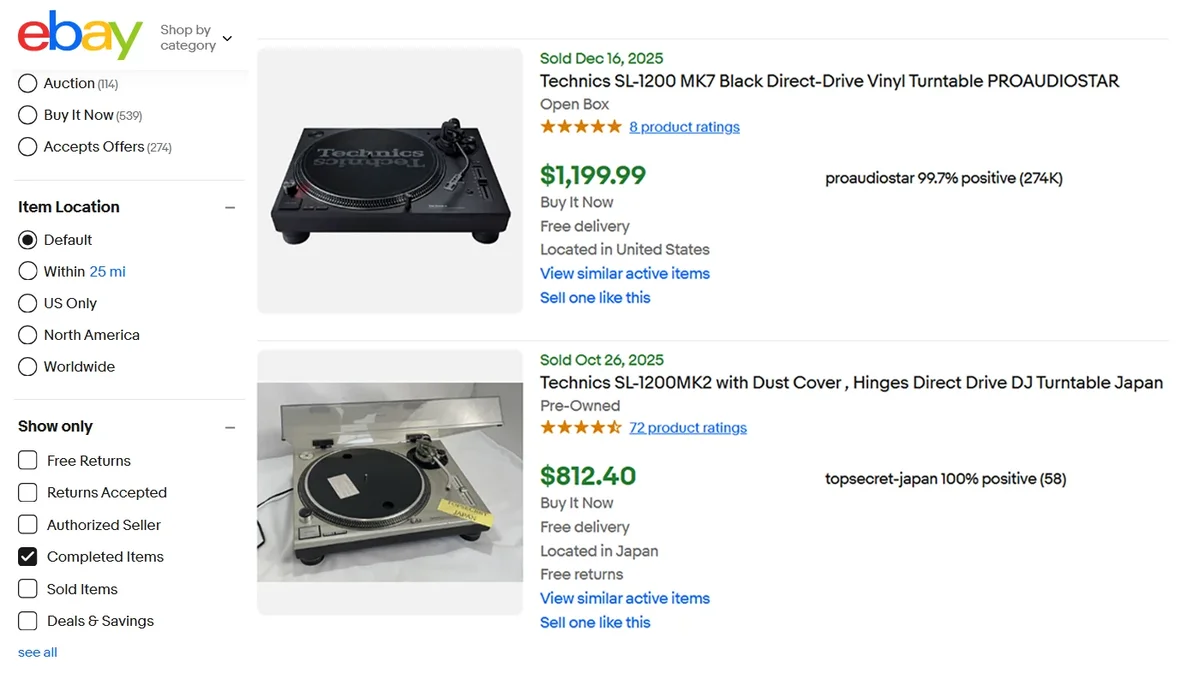The width and height of the screenshot is (1200, 673).
Task: Open the Shop by category dropdown
Action: click(x=196, y=38)
